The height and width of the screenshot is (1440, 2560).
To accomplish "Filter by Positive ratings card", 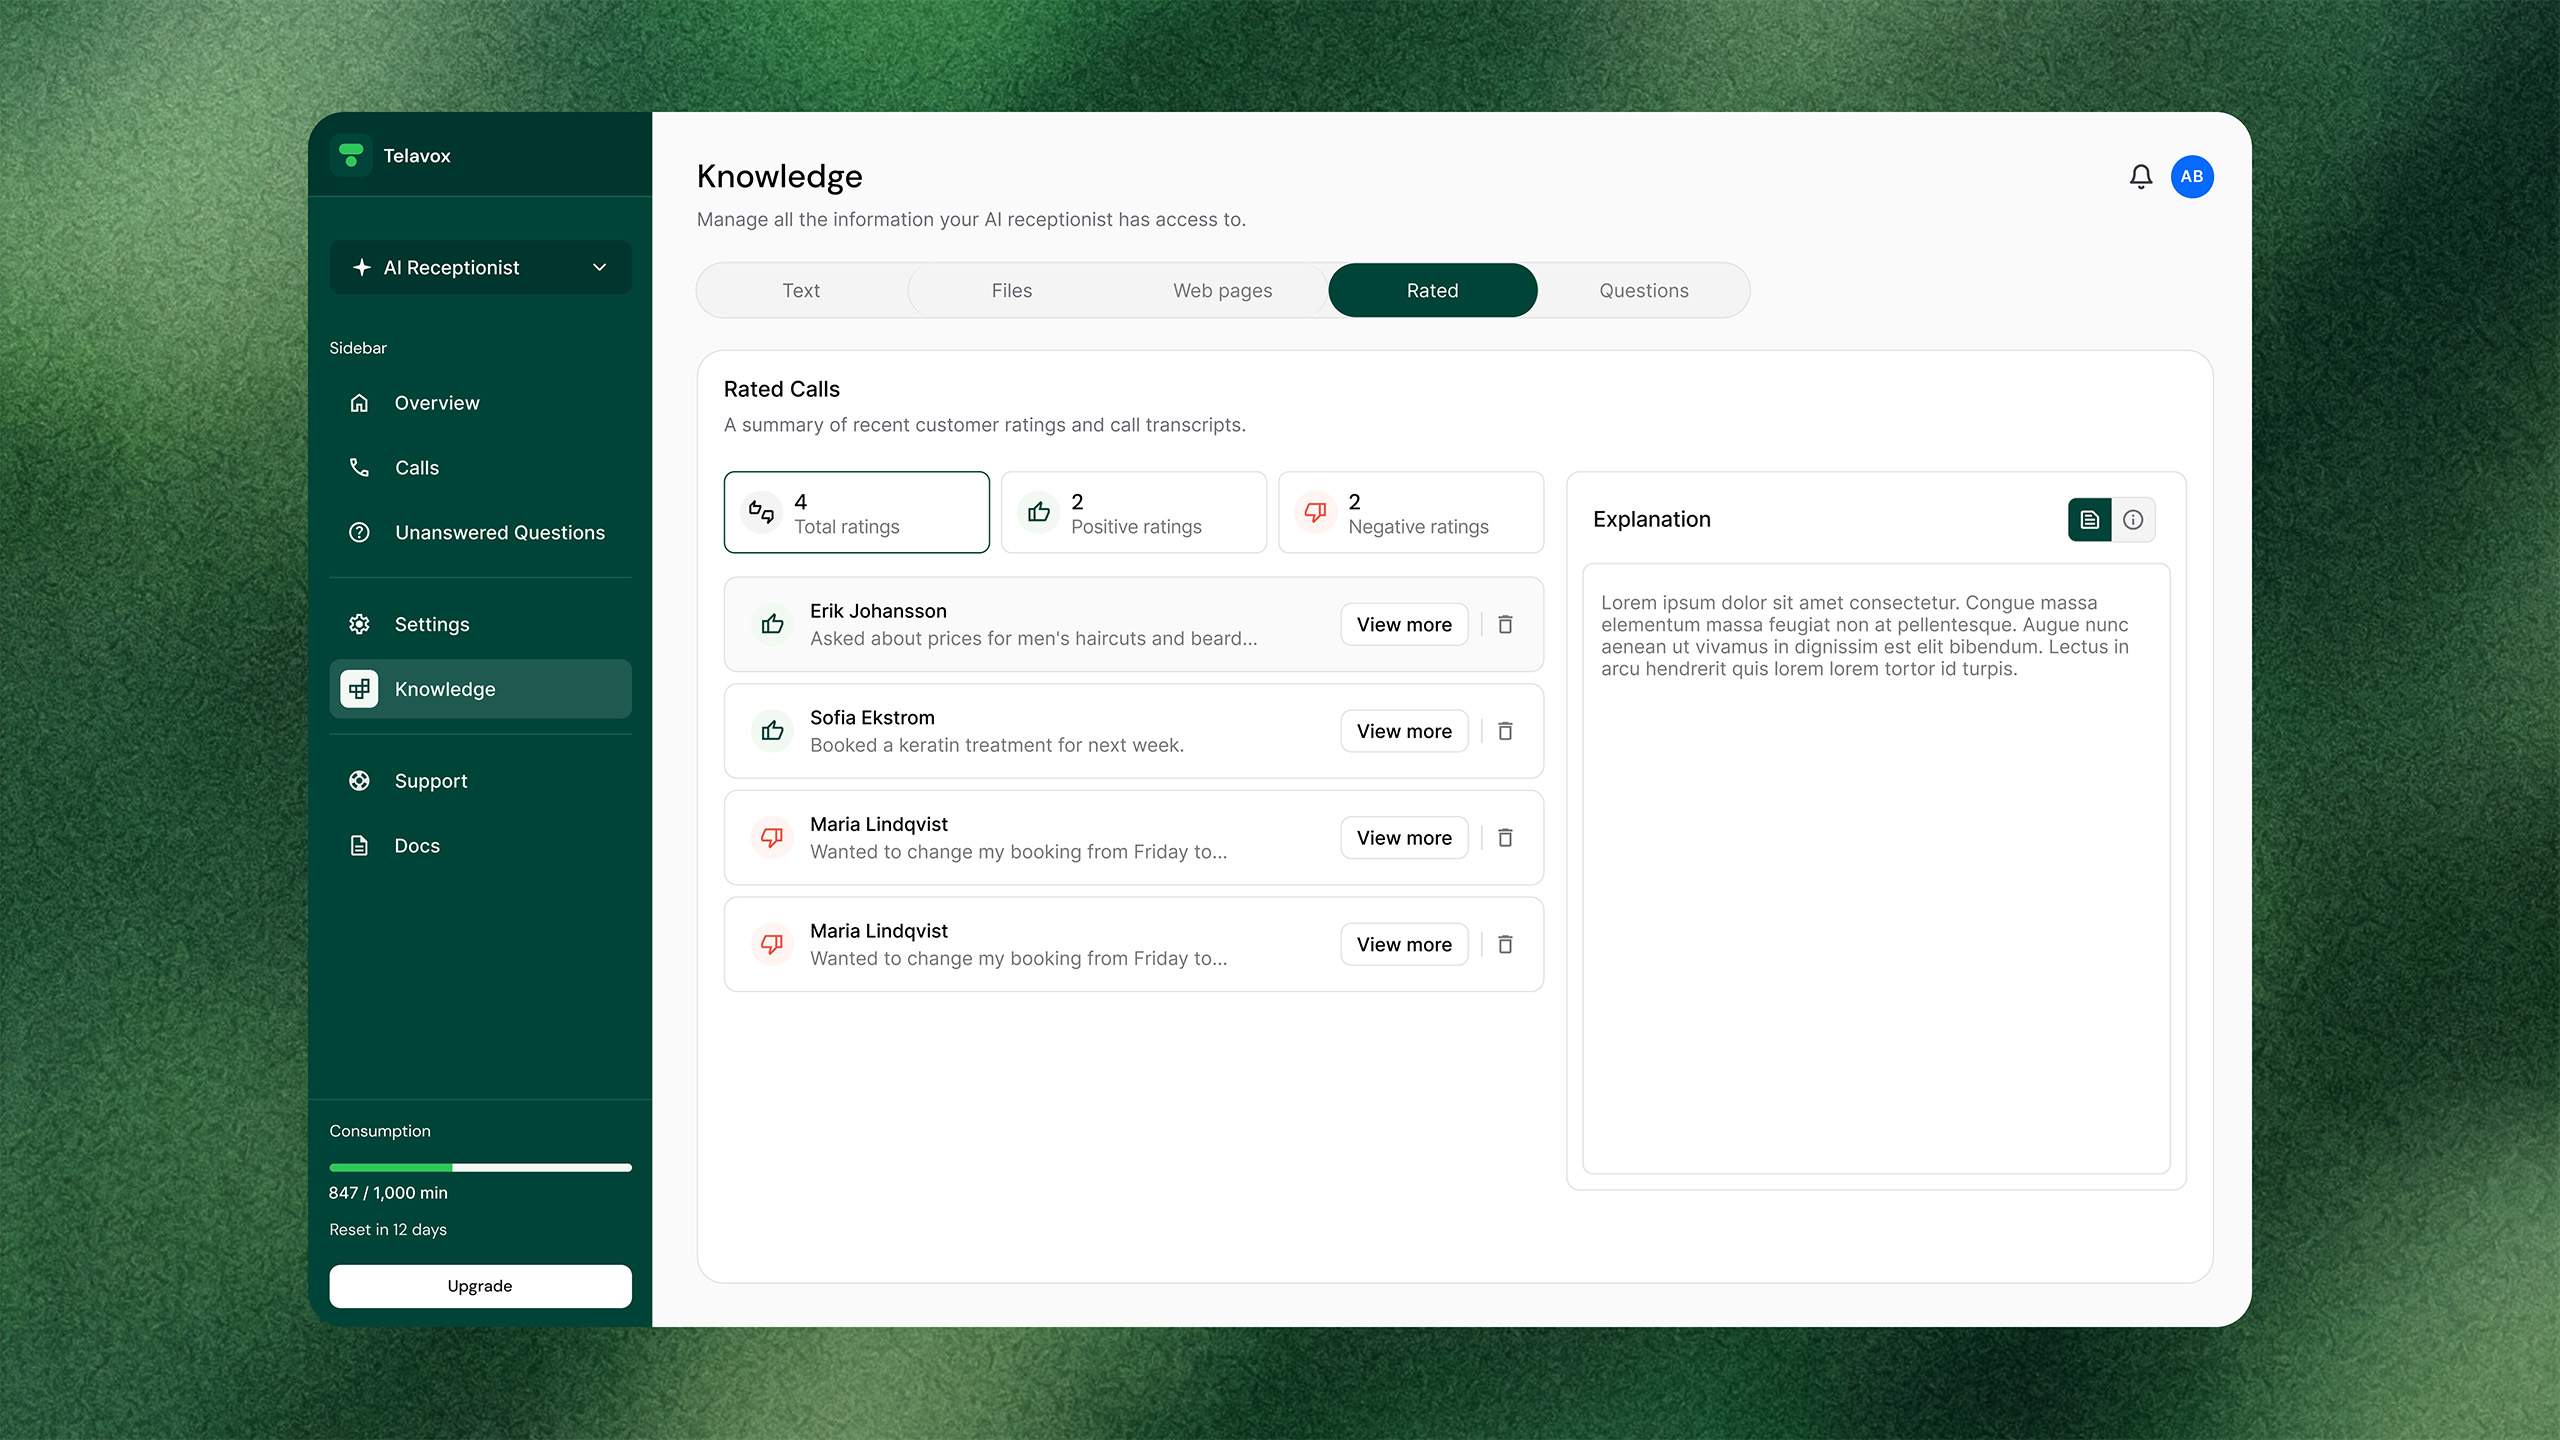I will (1133, 513).
